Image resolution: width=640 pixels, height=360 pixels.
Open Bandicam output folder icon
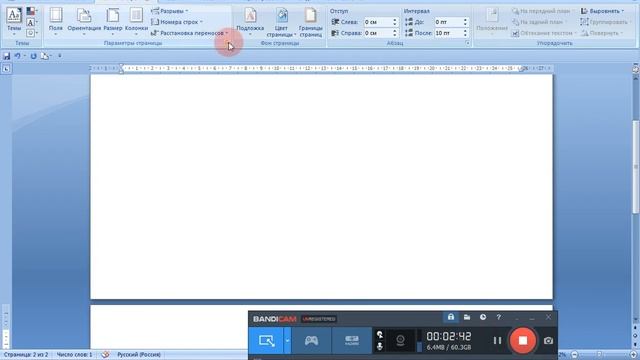point(467,317)
